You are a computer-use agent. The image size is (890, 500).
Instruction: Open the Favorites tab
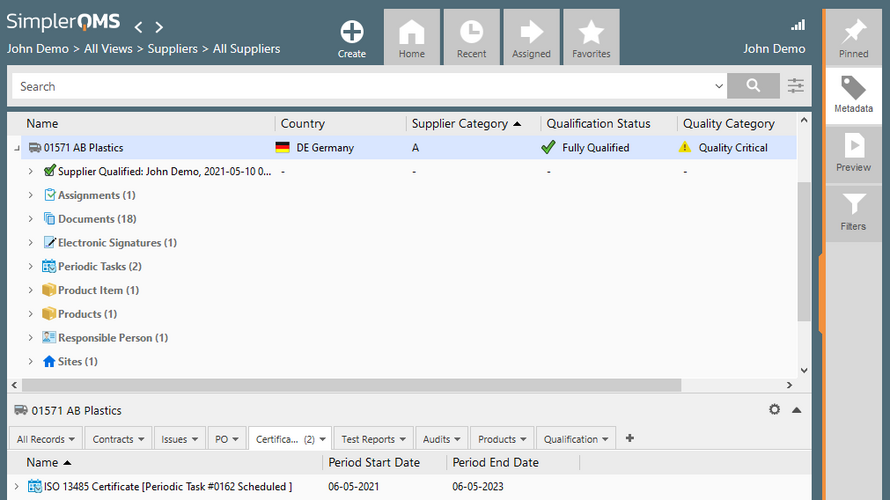pos(591,37)
